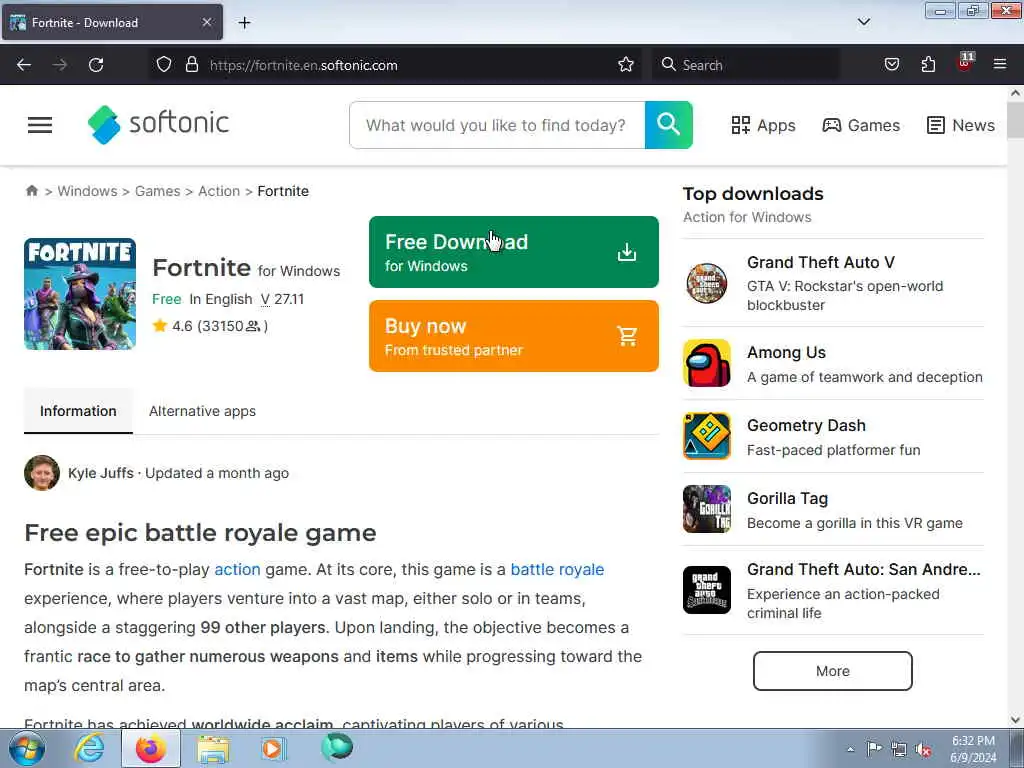
Task: Focus the Firefox Search box
Action: click(x=746, y=65)
